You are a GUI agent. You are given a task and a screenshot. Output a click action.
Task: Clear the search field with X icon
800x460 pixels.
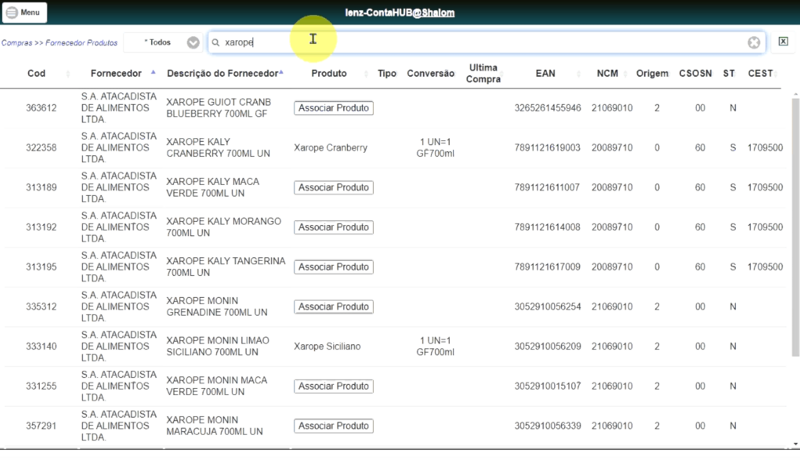point(754,42)
